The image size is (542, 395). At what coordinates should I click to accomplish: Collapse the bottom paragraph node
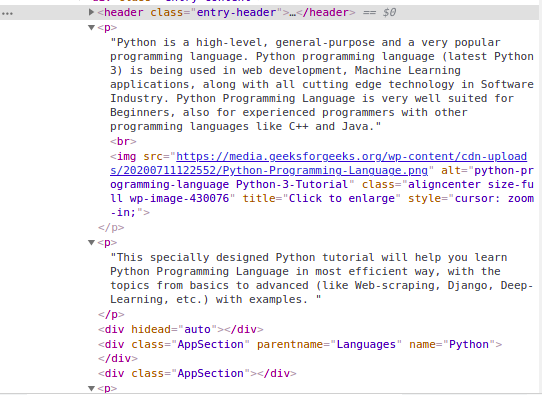click(x=91, y=388)
